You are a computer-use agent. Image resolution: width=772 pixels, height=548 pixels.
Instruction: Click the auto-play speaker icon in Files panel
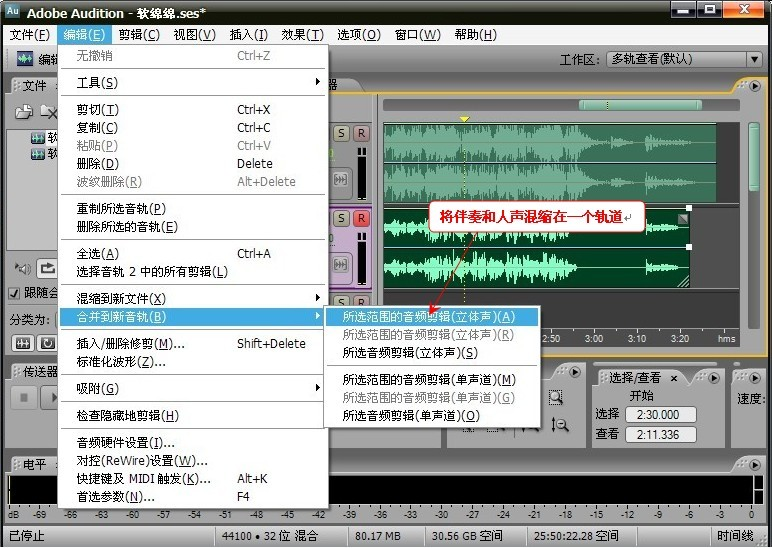click(22, 268)
